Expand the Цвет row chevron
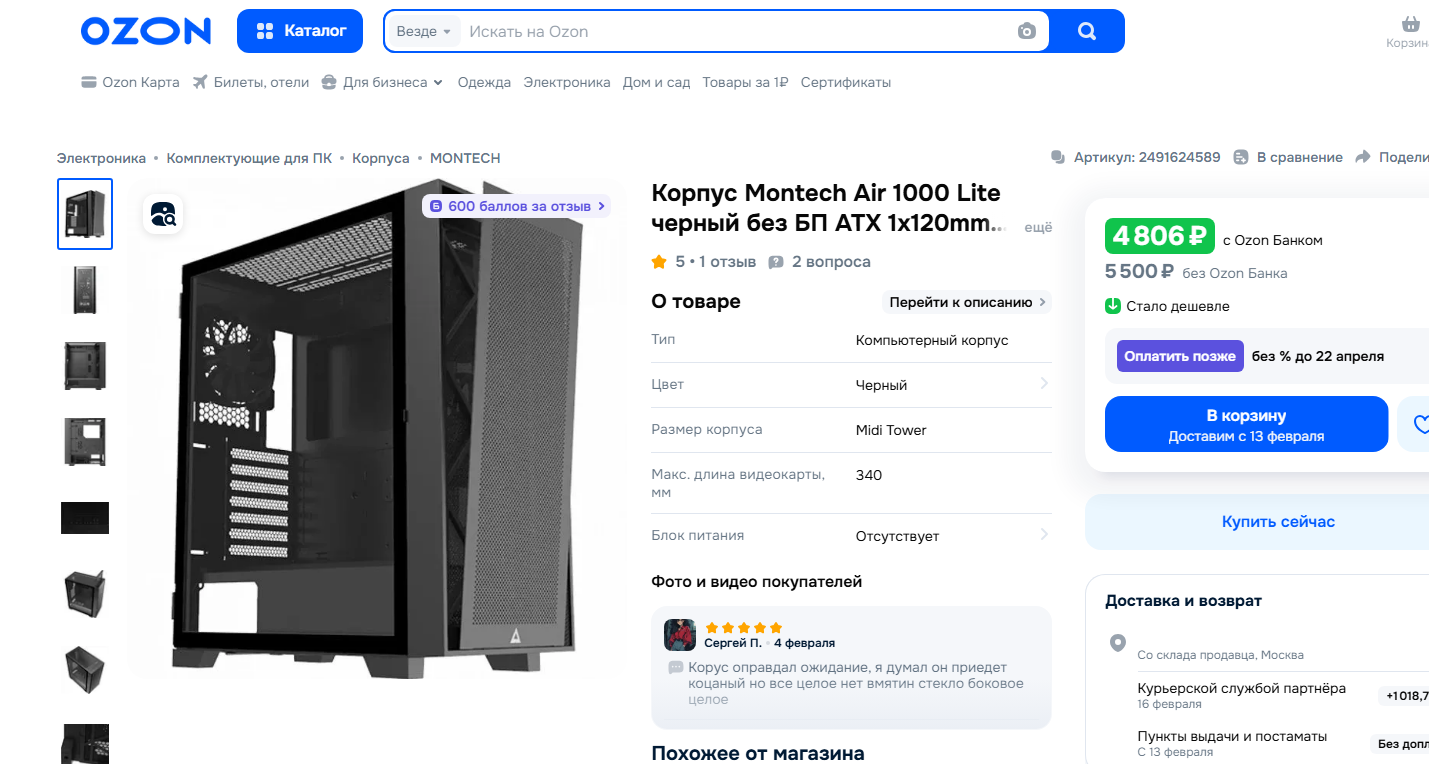Screen dimensions: 1429x764 click(x=1044, y=384)
